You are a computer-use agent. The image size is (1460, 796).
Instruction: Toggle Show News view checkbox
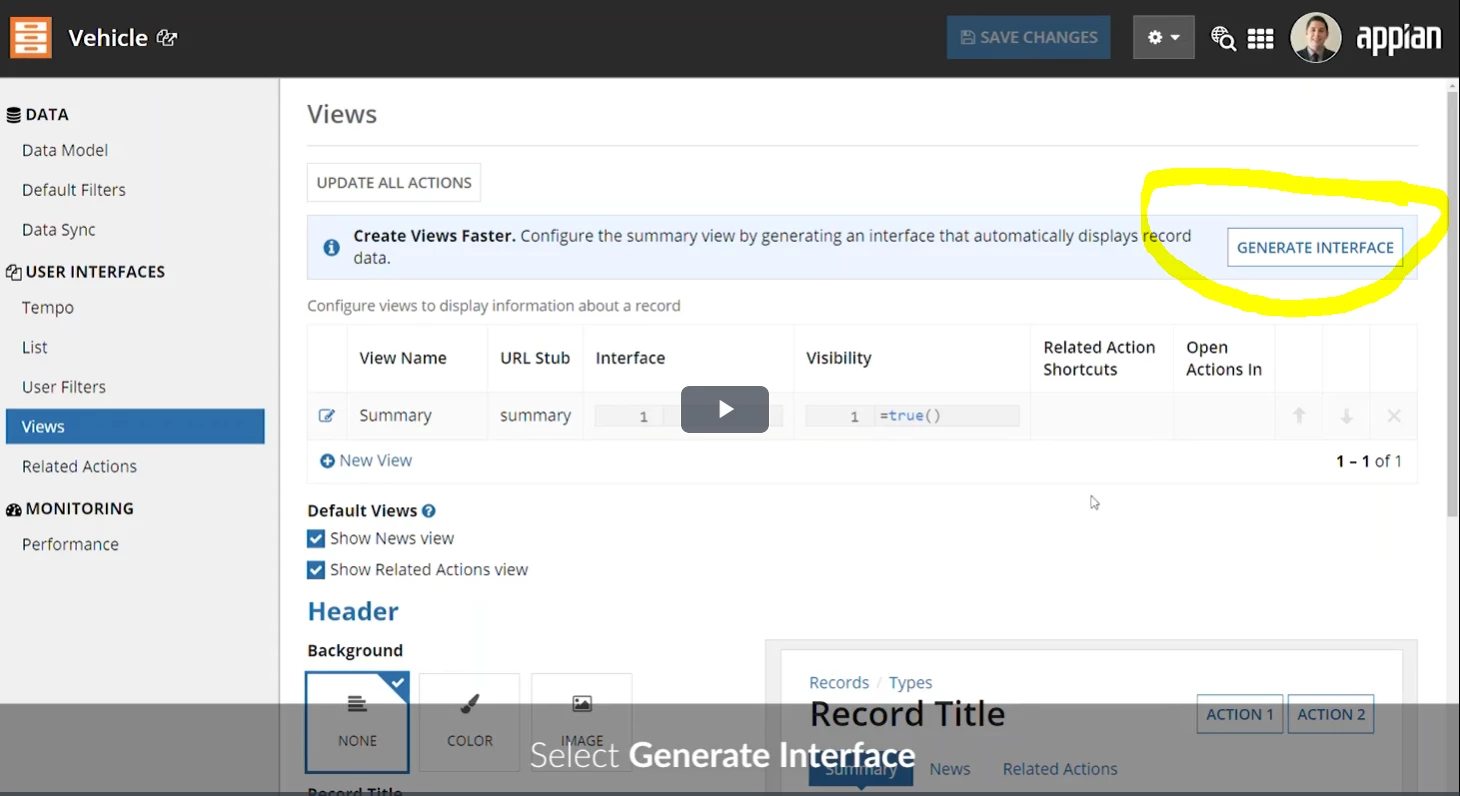316,539
